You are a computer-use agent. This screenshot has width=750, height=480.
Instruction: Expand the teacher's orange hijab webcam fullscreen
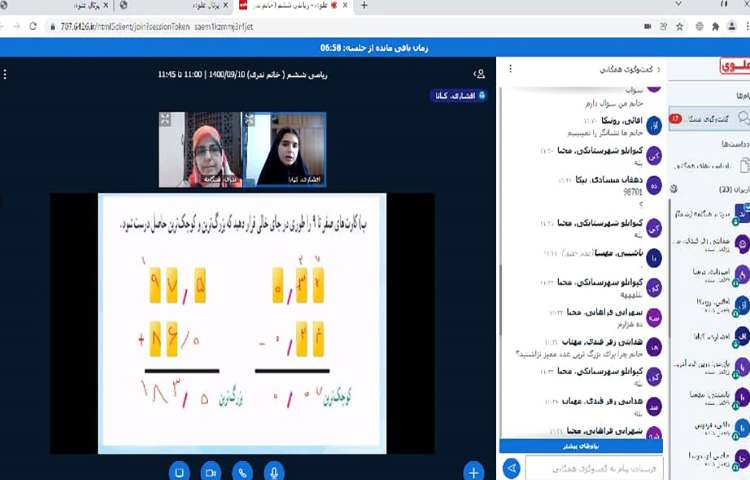pos(165,120)
